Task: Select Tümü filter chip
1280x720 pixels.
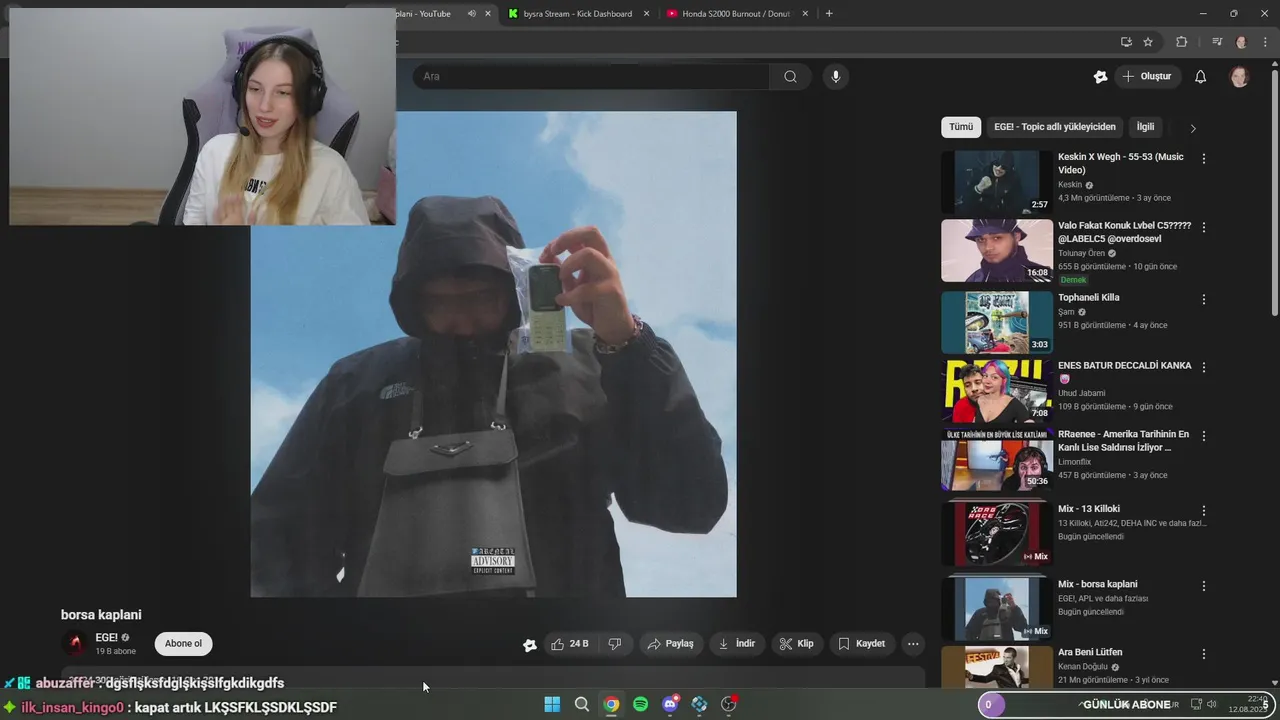Action: click(961, 127)
